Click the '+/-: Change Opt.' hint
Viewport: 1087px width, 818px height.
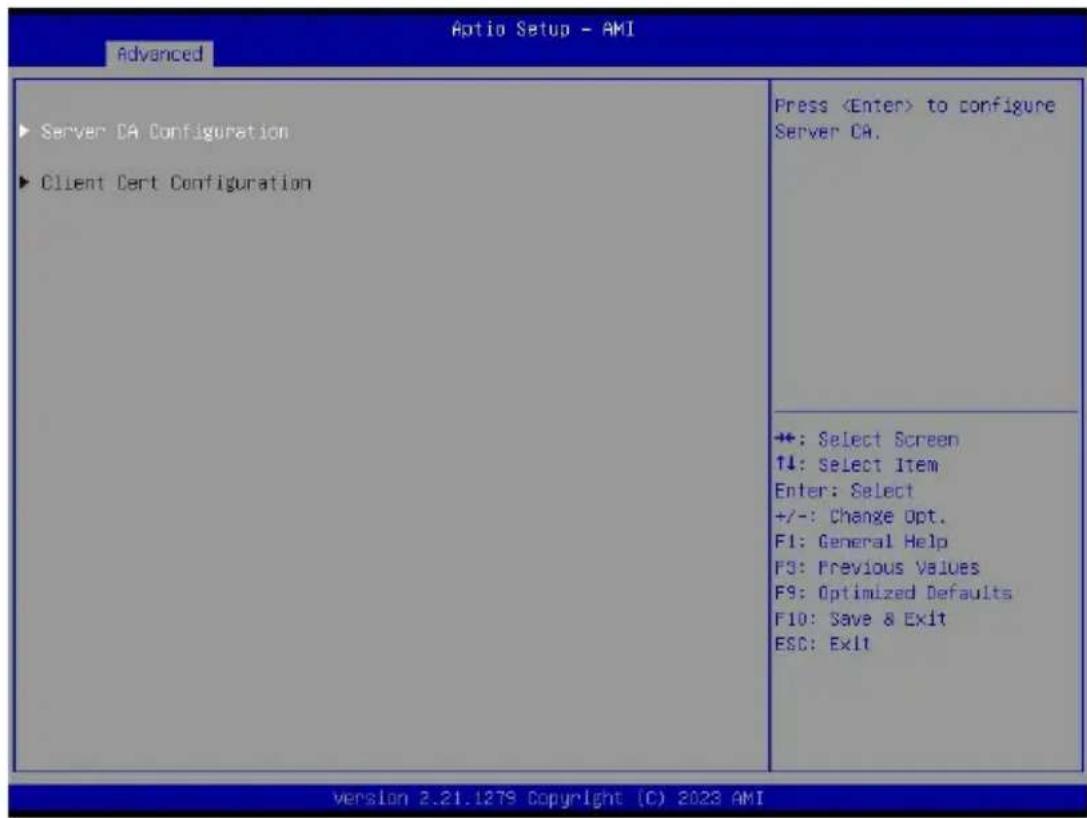tap(860, 516)
